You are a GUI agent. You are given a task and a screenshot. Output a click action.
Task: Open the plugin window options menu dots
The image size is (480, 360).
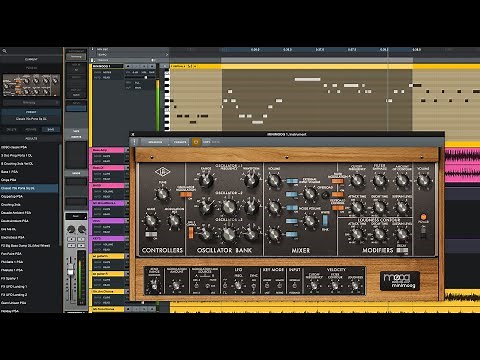coord(134,142)
